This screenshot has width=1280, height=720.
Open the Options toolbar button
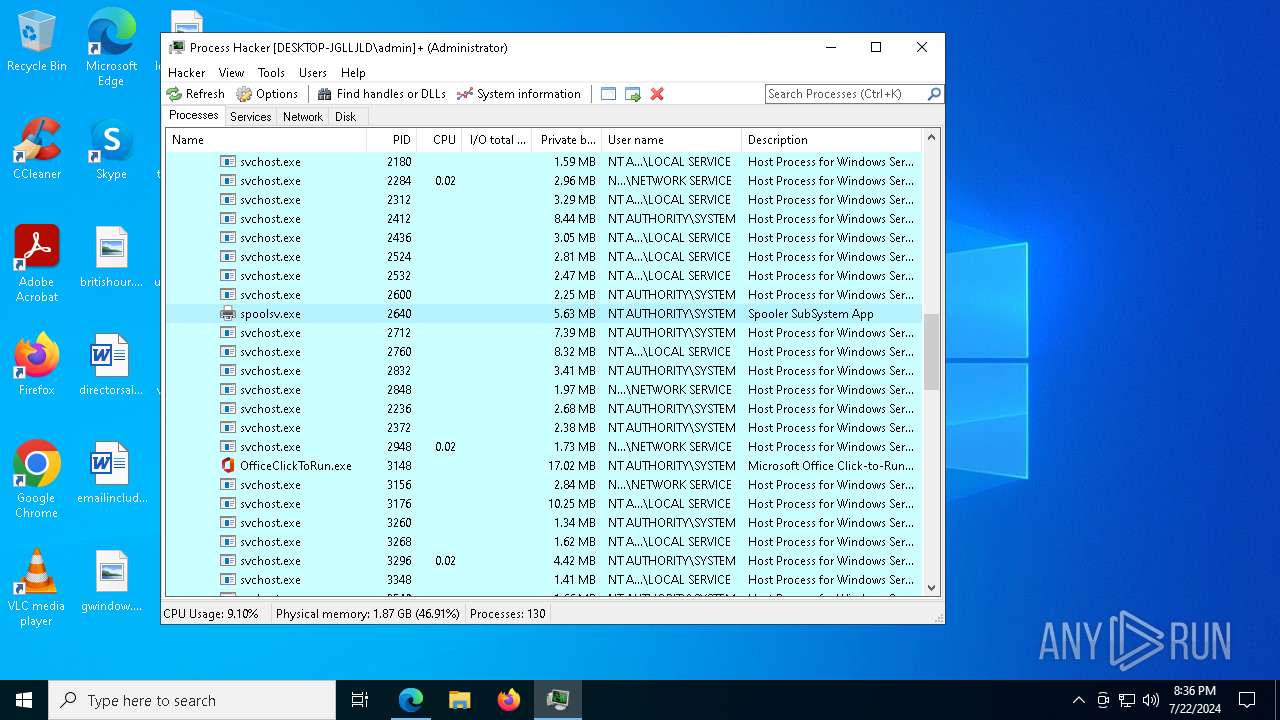267,94
